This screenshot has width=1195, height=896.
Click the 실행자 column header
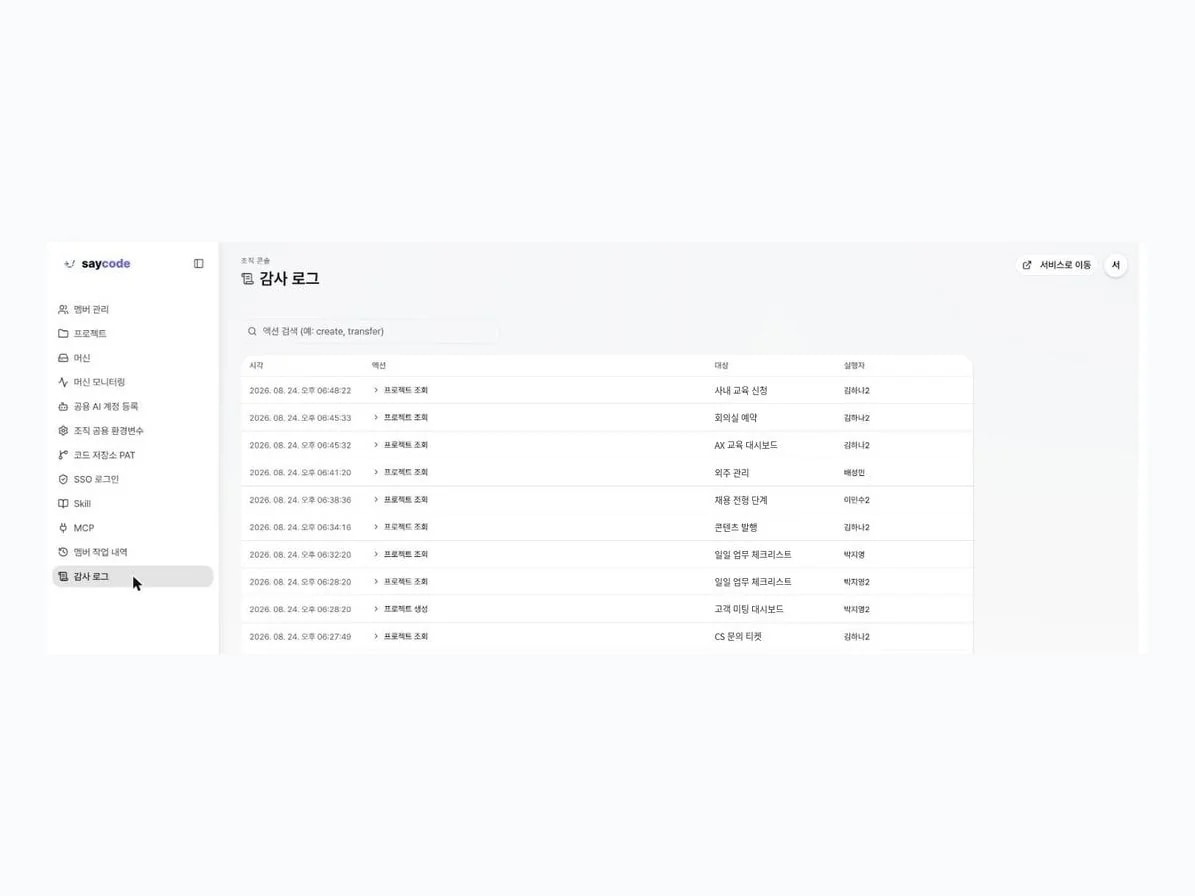854,366
